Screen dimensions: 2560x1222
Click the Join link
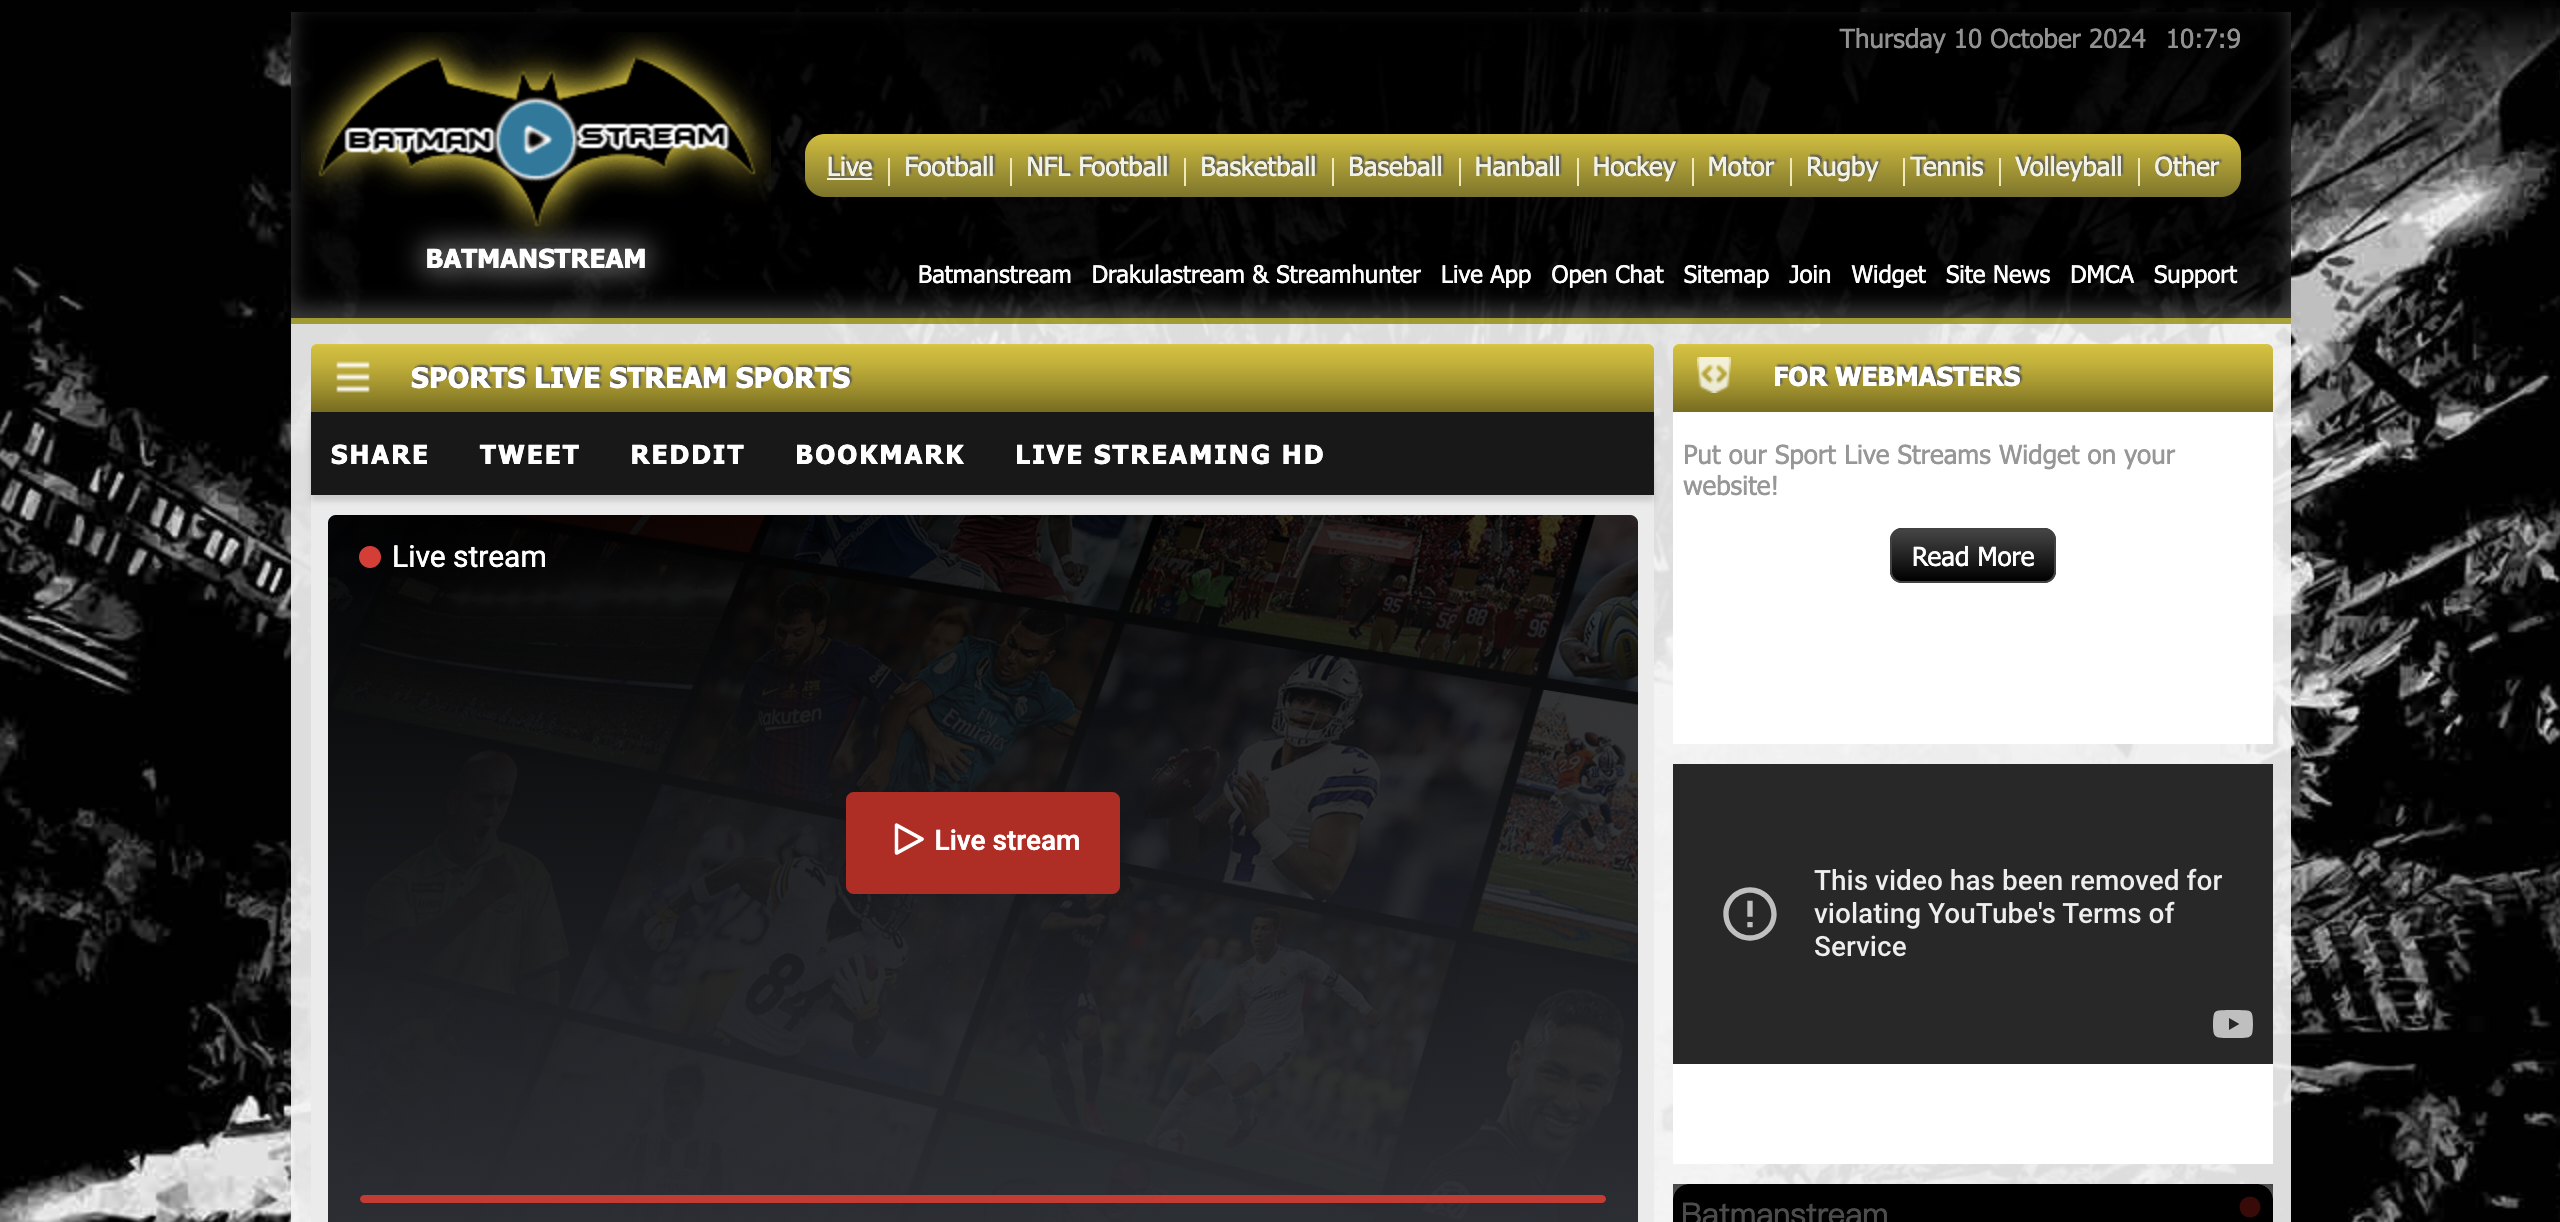coord(1810,275)
